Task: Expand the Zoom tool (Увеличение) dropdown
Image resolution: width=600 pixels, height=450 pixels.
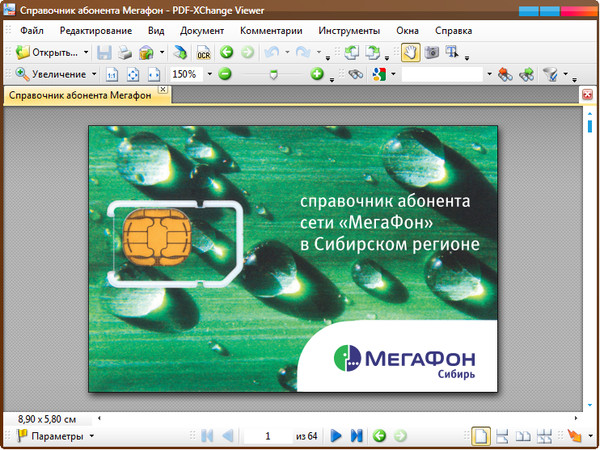Action: click(x=94, y=74)
